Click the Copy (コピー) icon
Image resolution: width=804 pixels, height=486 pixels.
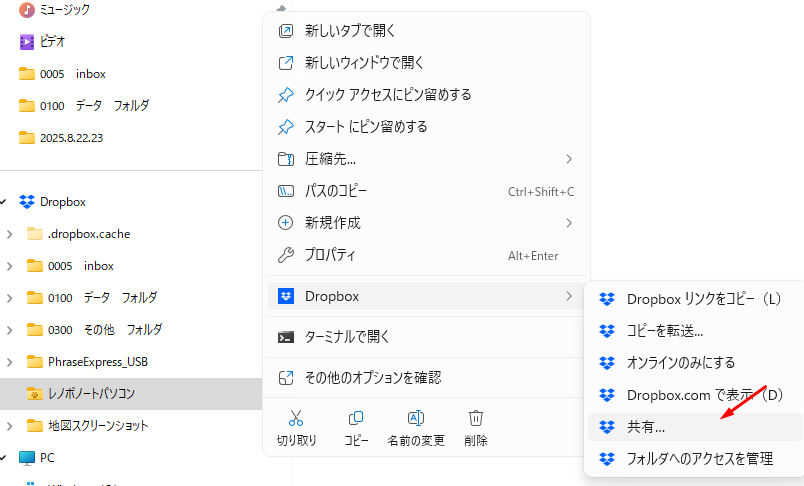click(356, 418)
